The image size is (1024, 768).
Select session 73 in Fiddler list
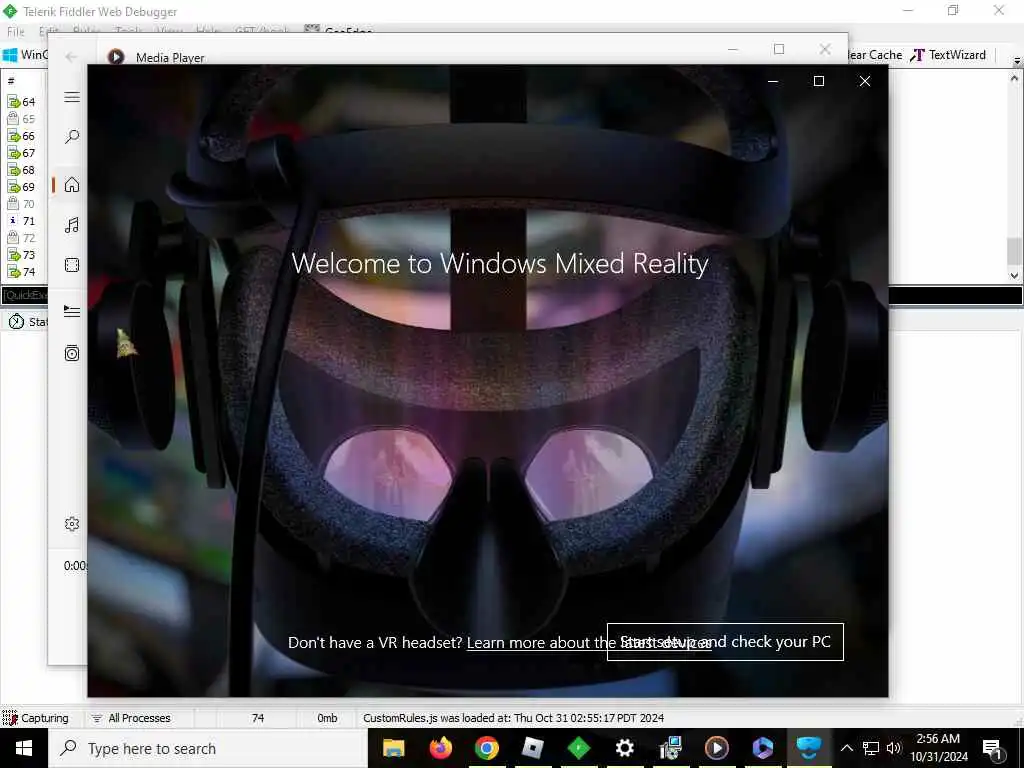(22, 255)
